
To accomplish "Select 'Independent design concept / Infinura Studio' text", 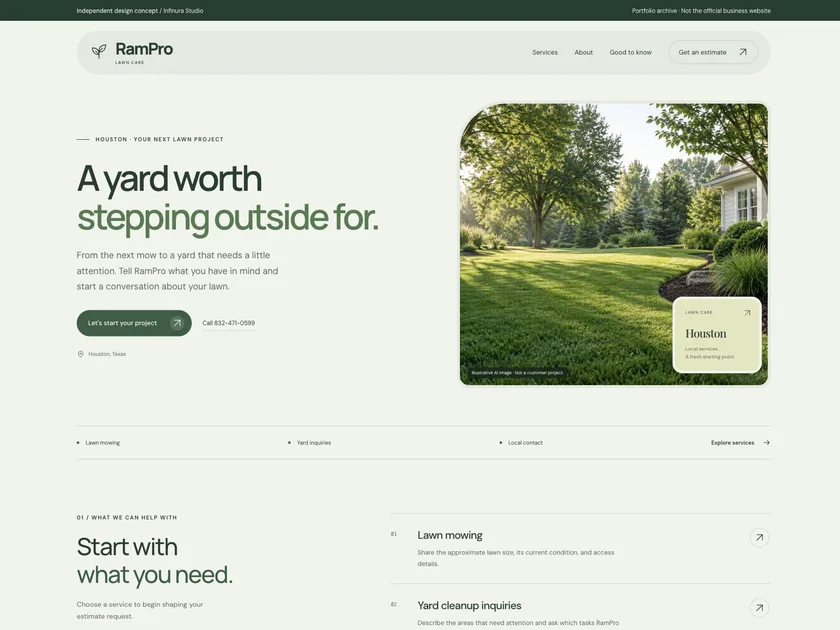I will coord(140,11).
